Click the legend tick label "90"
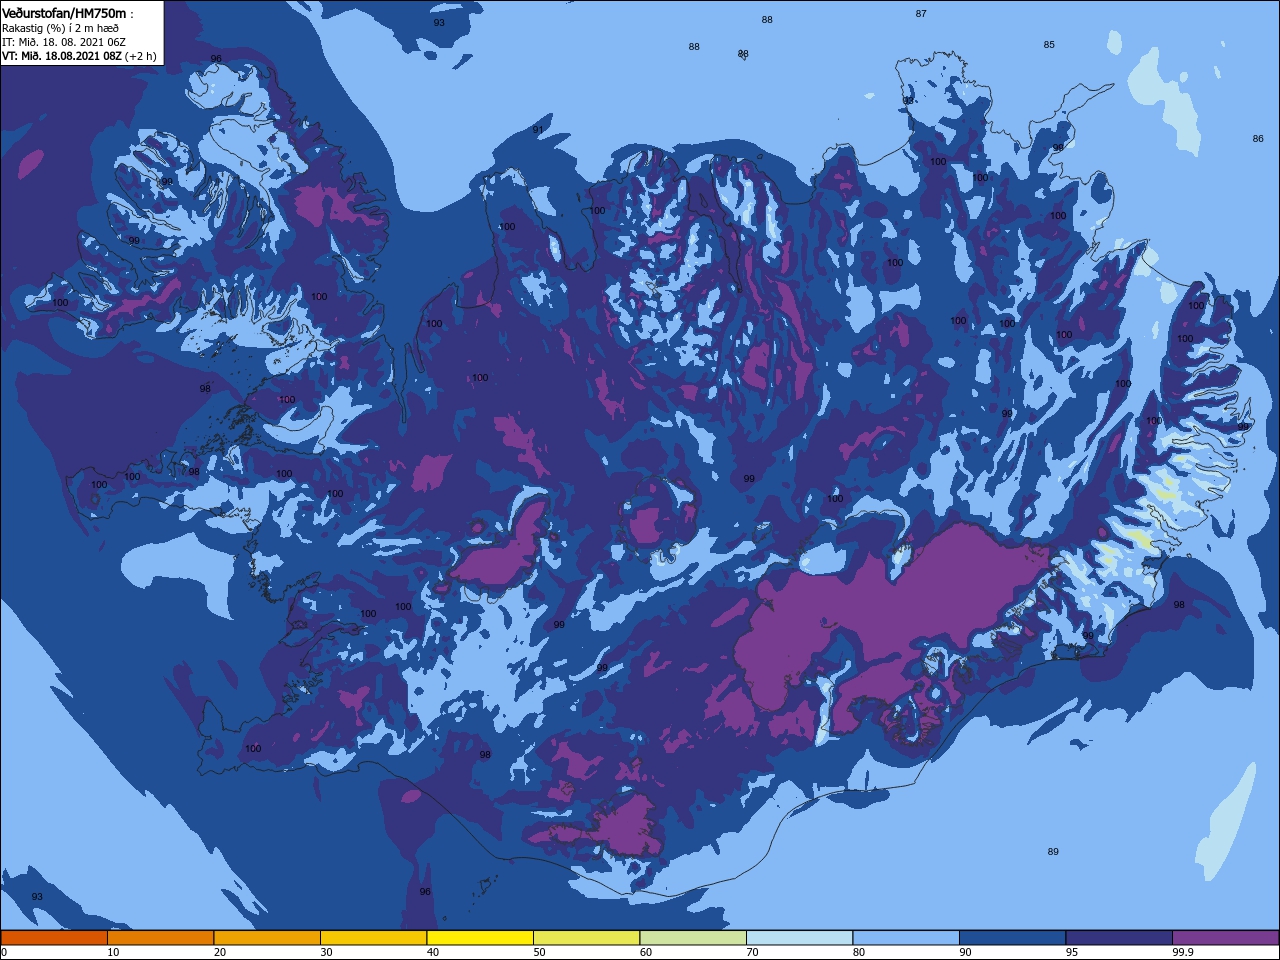The image size is (1280, 960). pyautogui.click(x=965, y=953)
